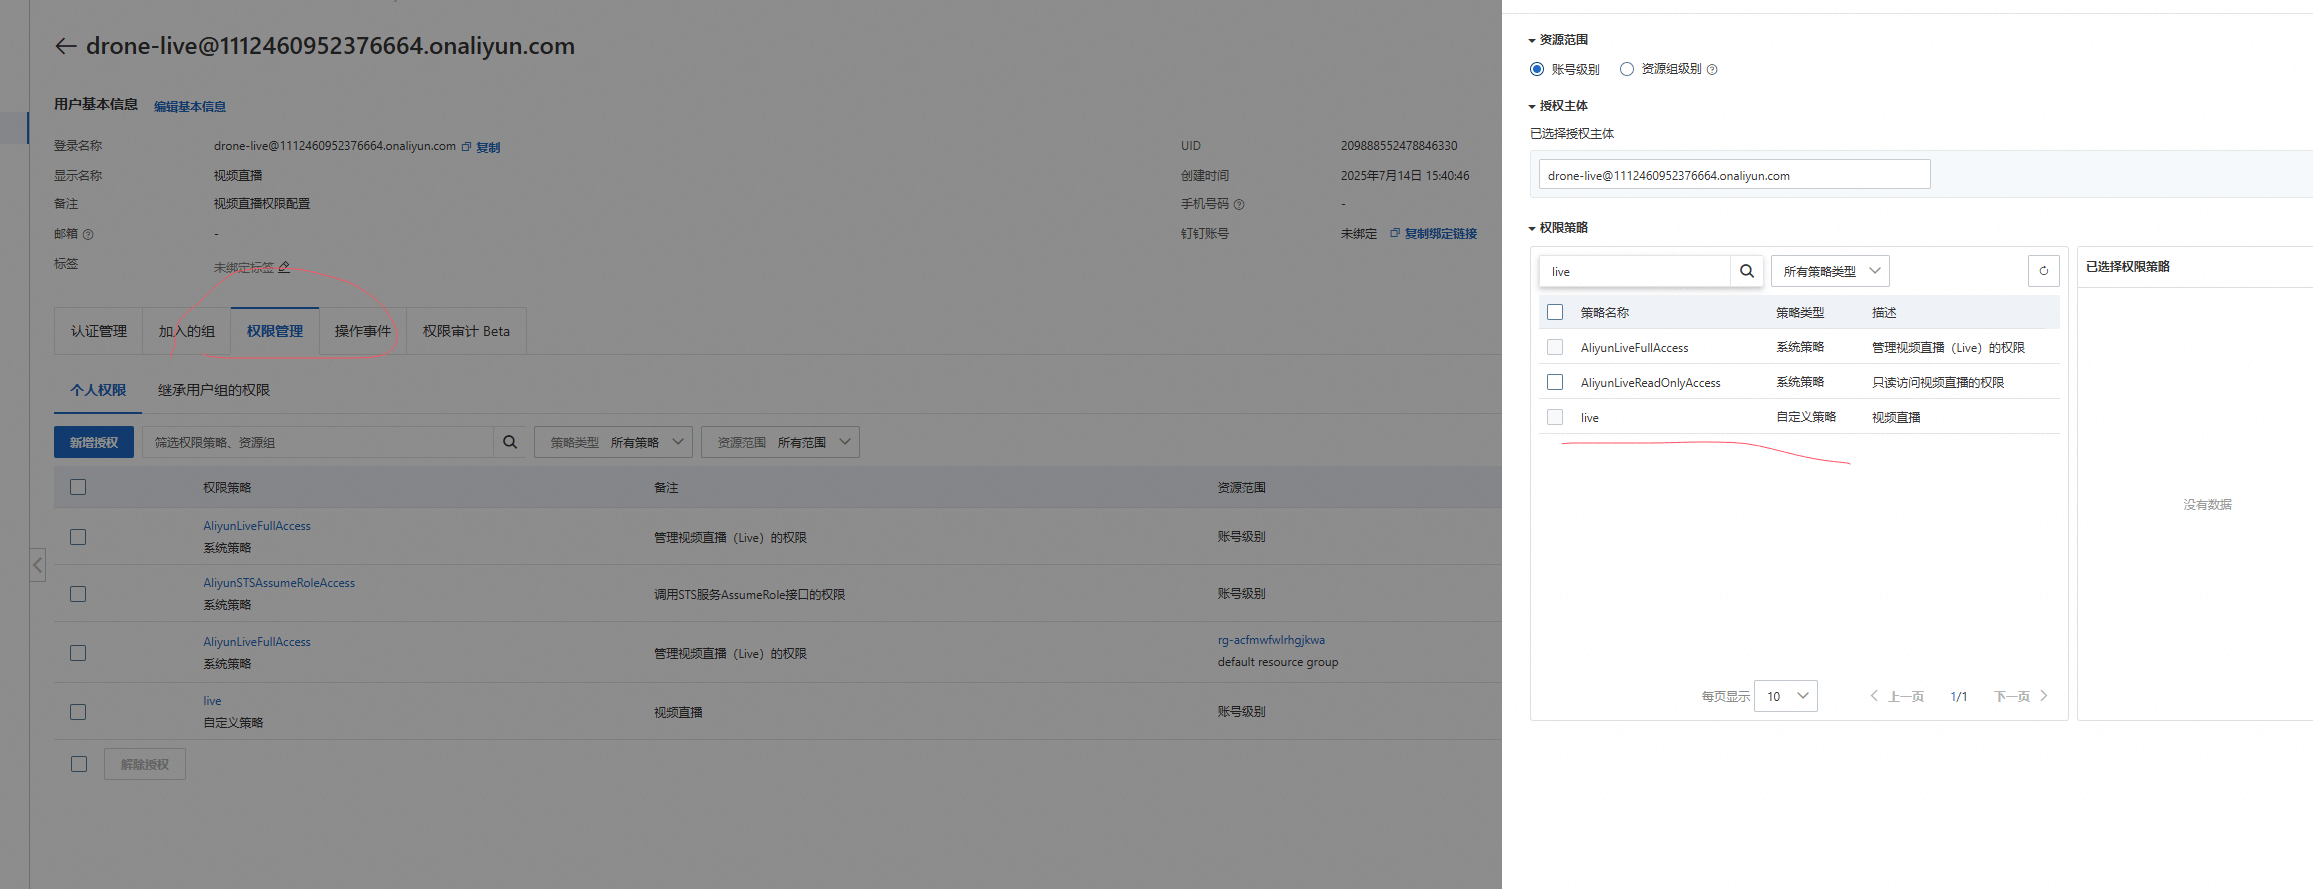Click the sidebar collapse arrow on left edge
The image size is (2313, 889).
tap(37, 565)
